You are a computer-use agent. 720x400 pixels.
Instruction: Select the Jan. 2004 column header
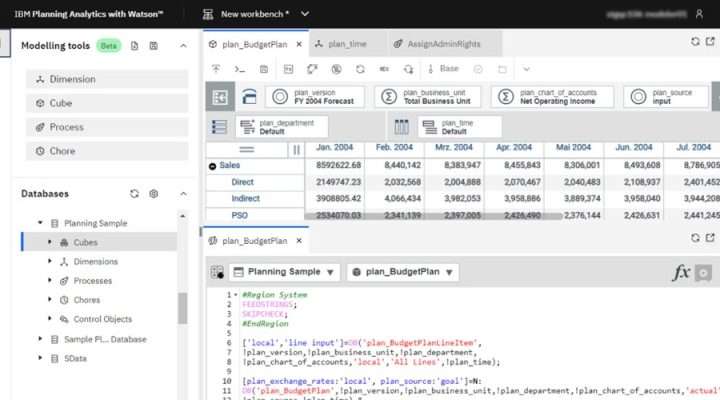[334, 147]
